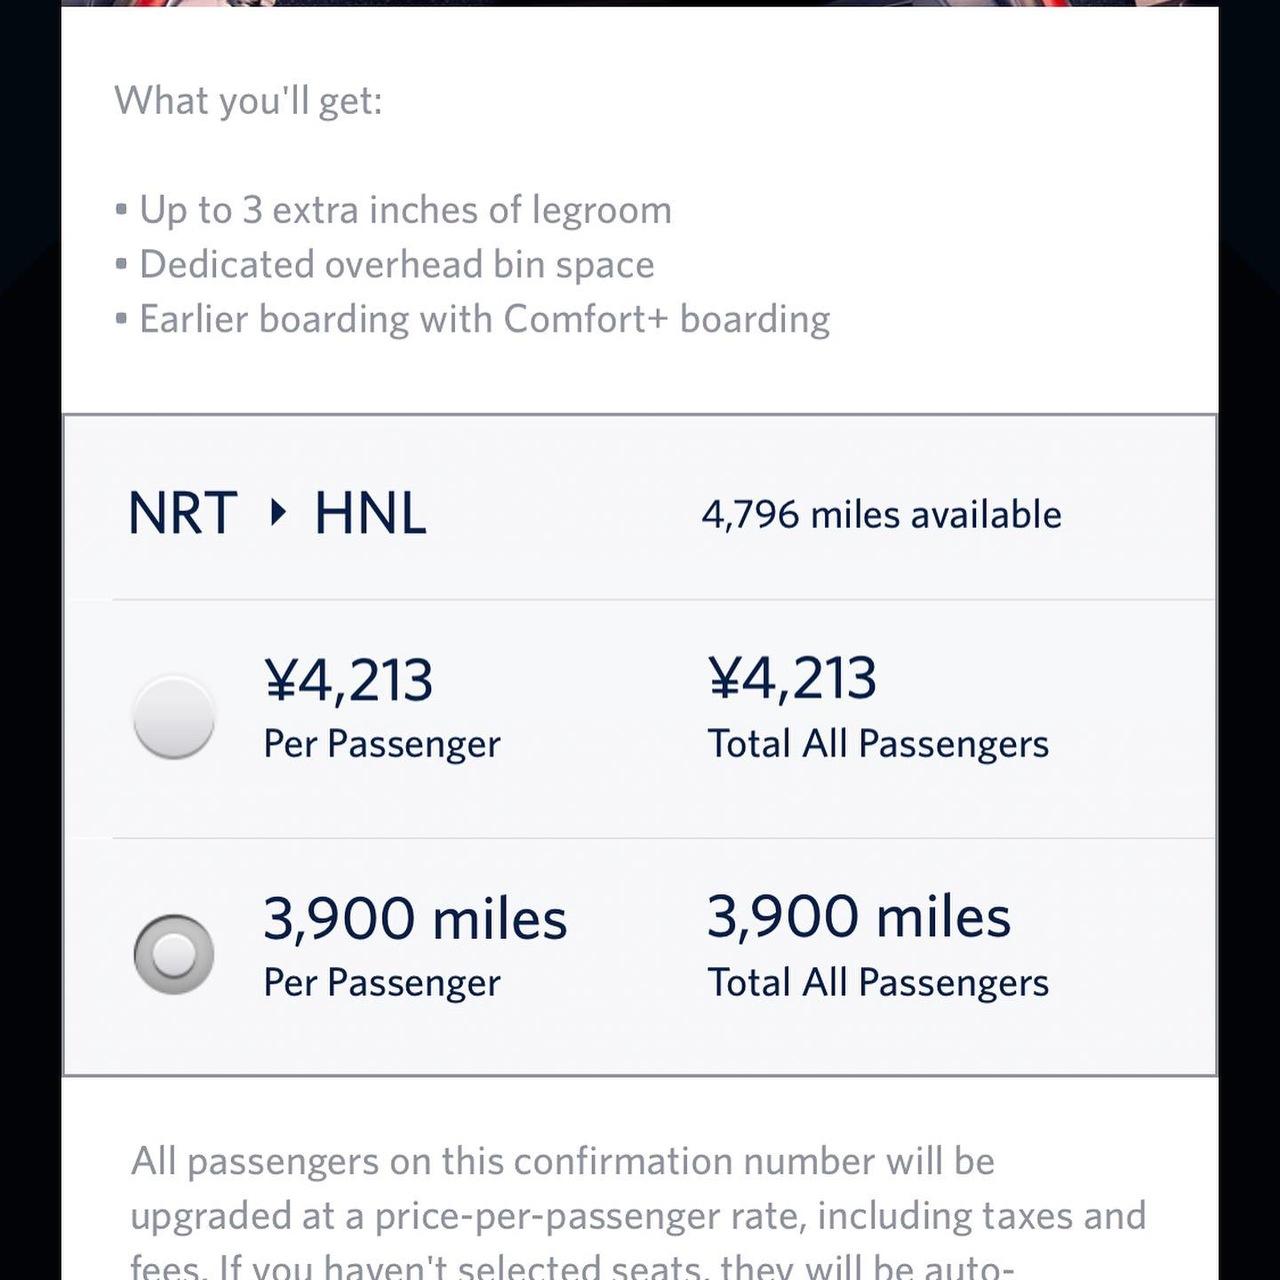This screenshot has height=1280, width=1280.
Task: Click the bullet icon beside legroom benefit
Action: 121,210
